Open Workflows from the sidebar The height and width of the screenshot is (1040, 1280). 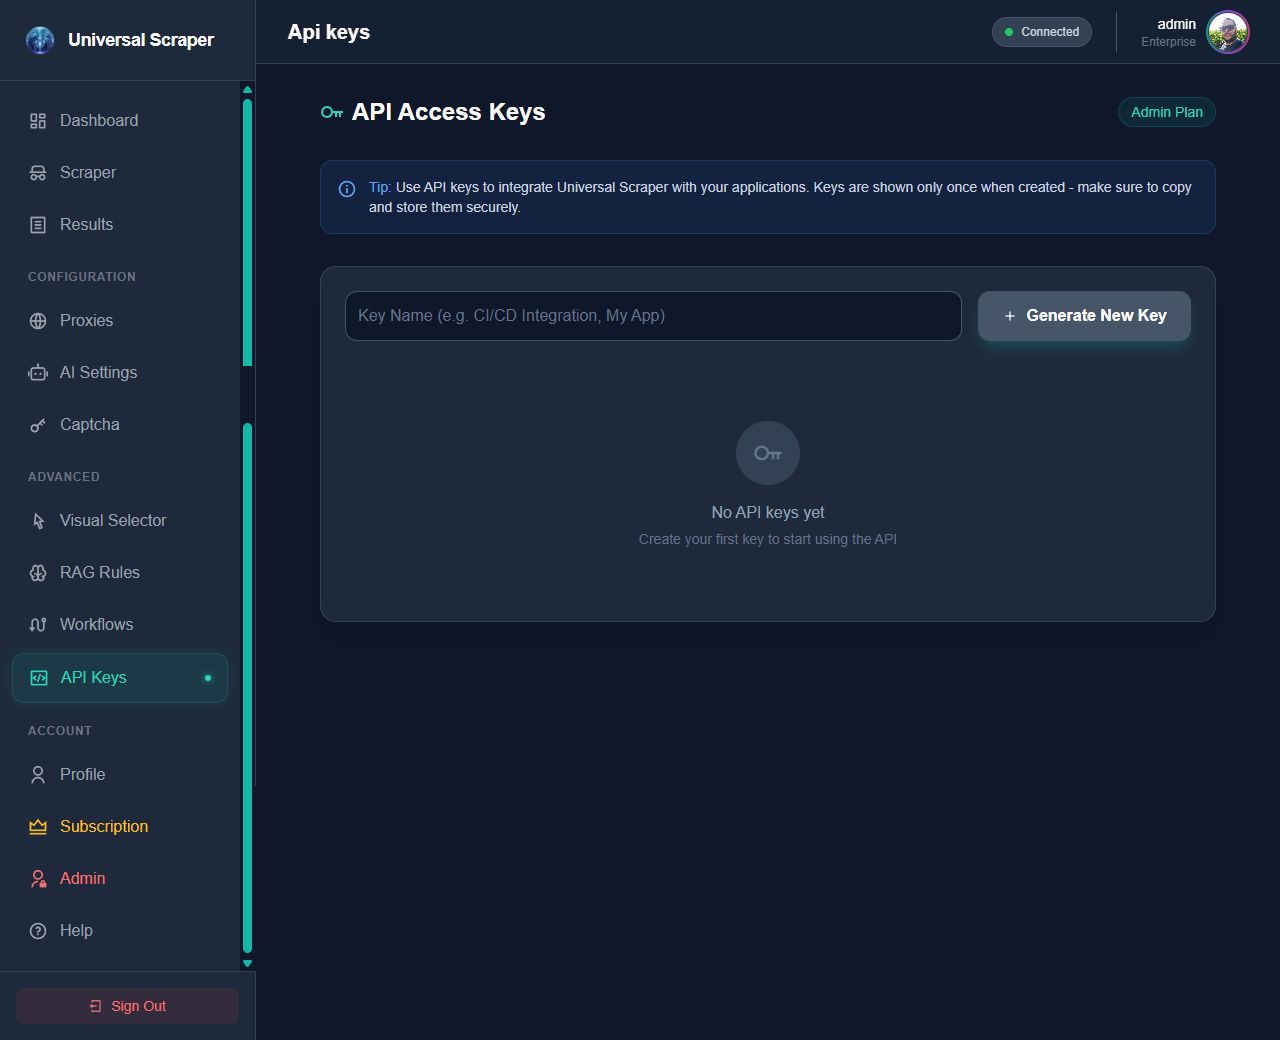tap(120, 625)
